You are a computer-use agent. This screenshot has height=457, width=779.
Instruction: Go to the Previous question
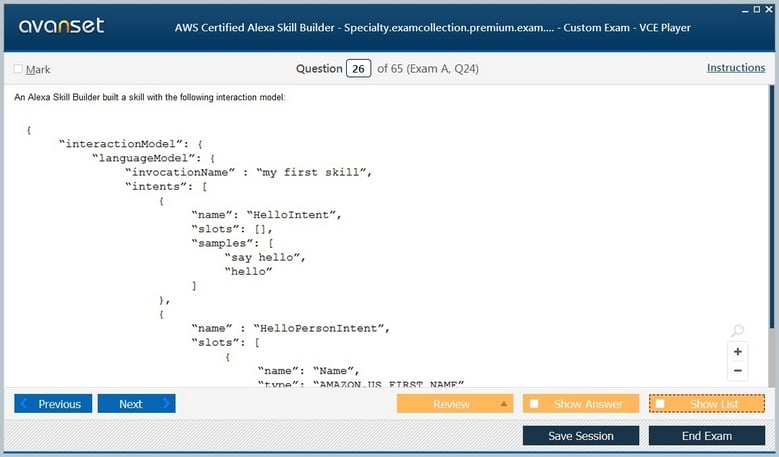tap(53, 404)
